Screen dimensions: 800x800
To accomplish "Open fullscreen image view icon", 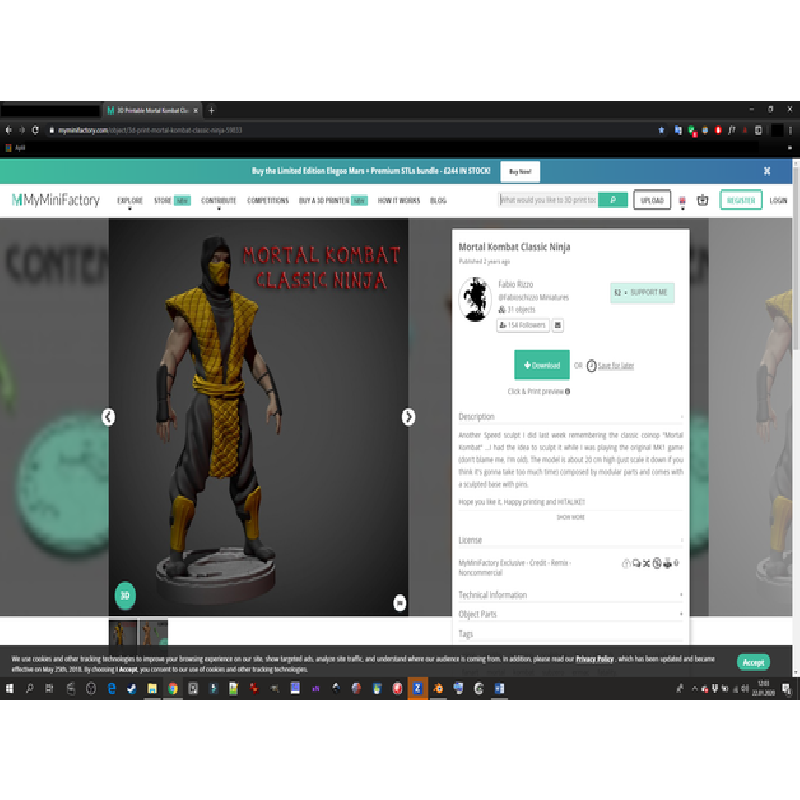I will (x=399, y=603).
